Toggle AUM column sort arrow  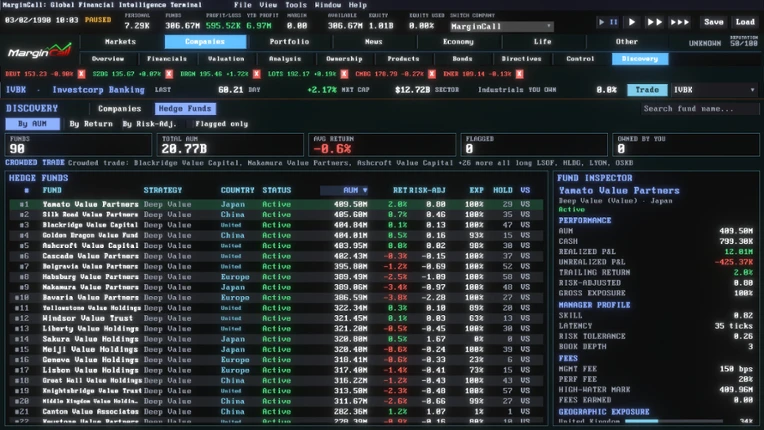[x=365, y=190]
